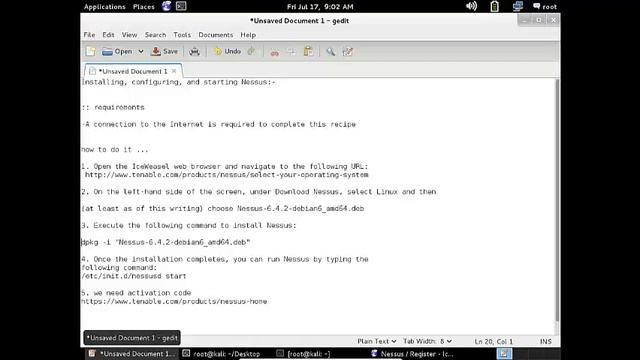Click the tenable.com/products/nessus-home URL line
640x360 pixels.
174,301
